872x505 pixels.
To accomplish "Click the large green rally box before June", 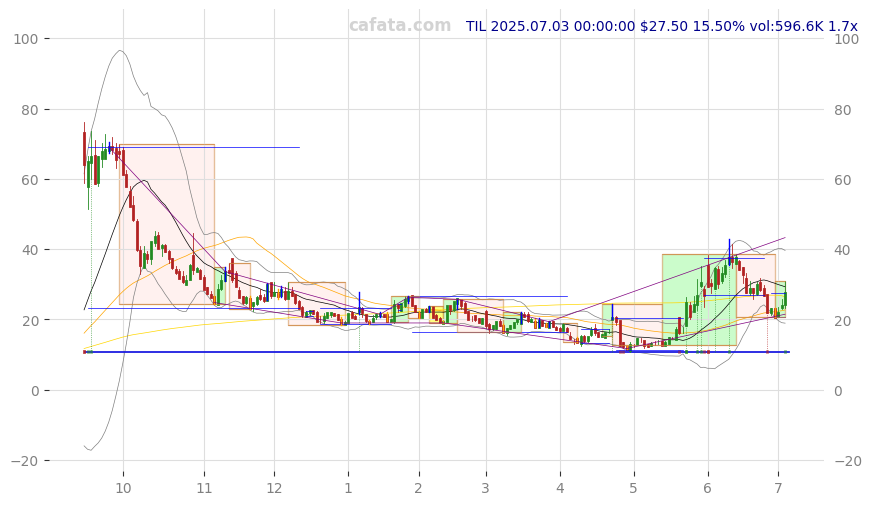I will 699,300.
